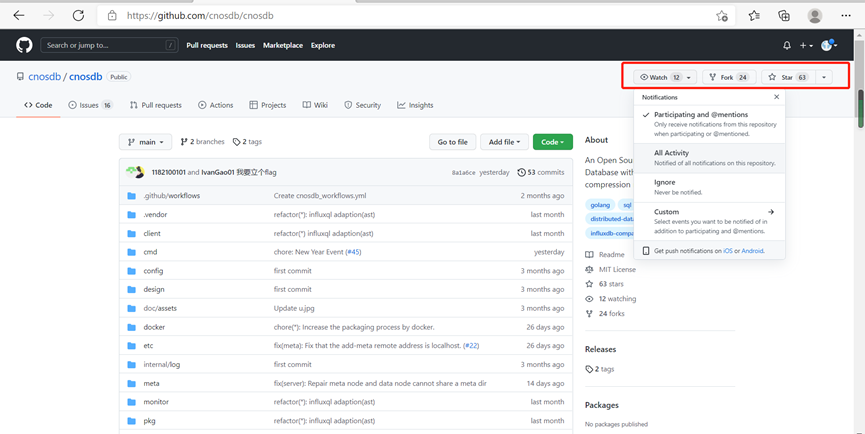The width and height of the screenshot is (865, 434).
Task: Open the 2 tags link near branch selector
Action: tap(247, 142)
